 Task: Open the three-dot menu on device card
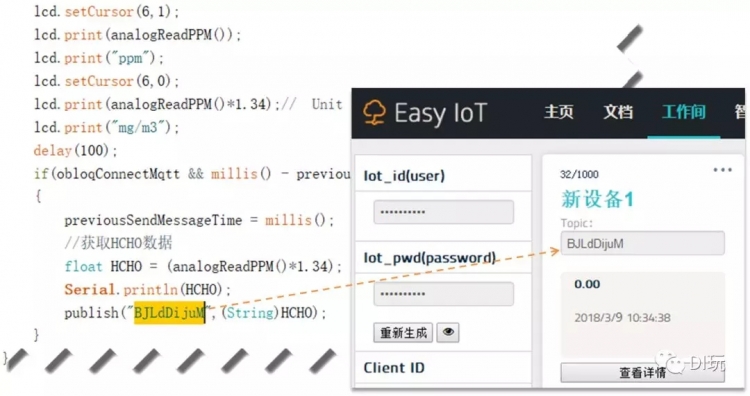click(x=722, y=170)
